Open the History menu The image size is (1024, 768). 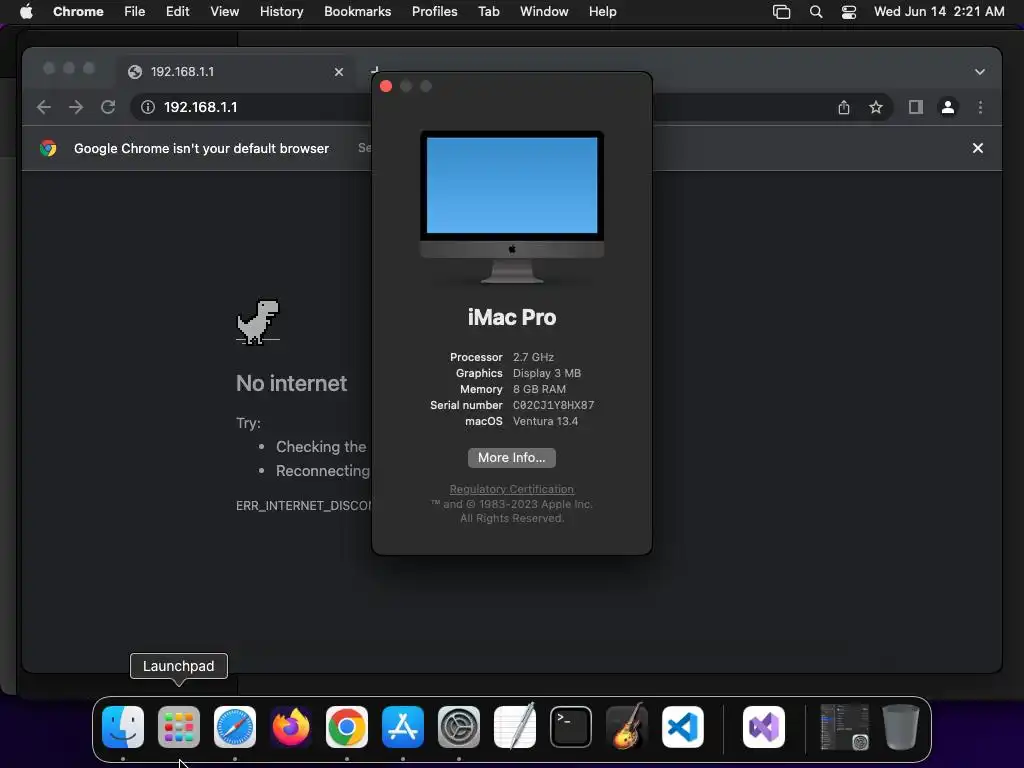pyautogui.click(x=281, y=12)
